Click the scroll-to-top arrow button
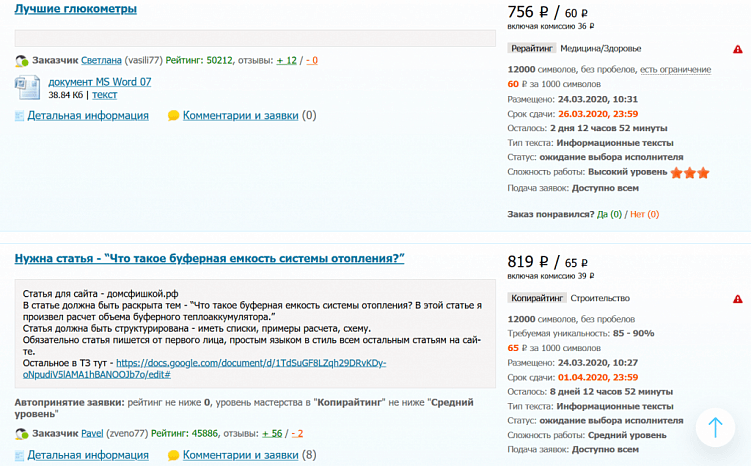 (x=715, y=427)
